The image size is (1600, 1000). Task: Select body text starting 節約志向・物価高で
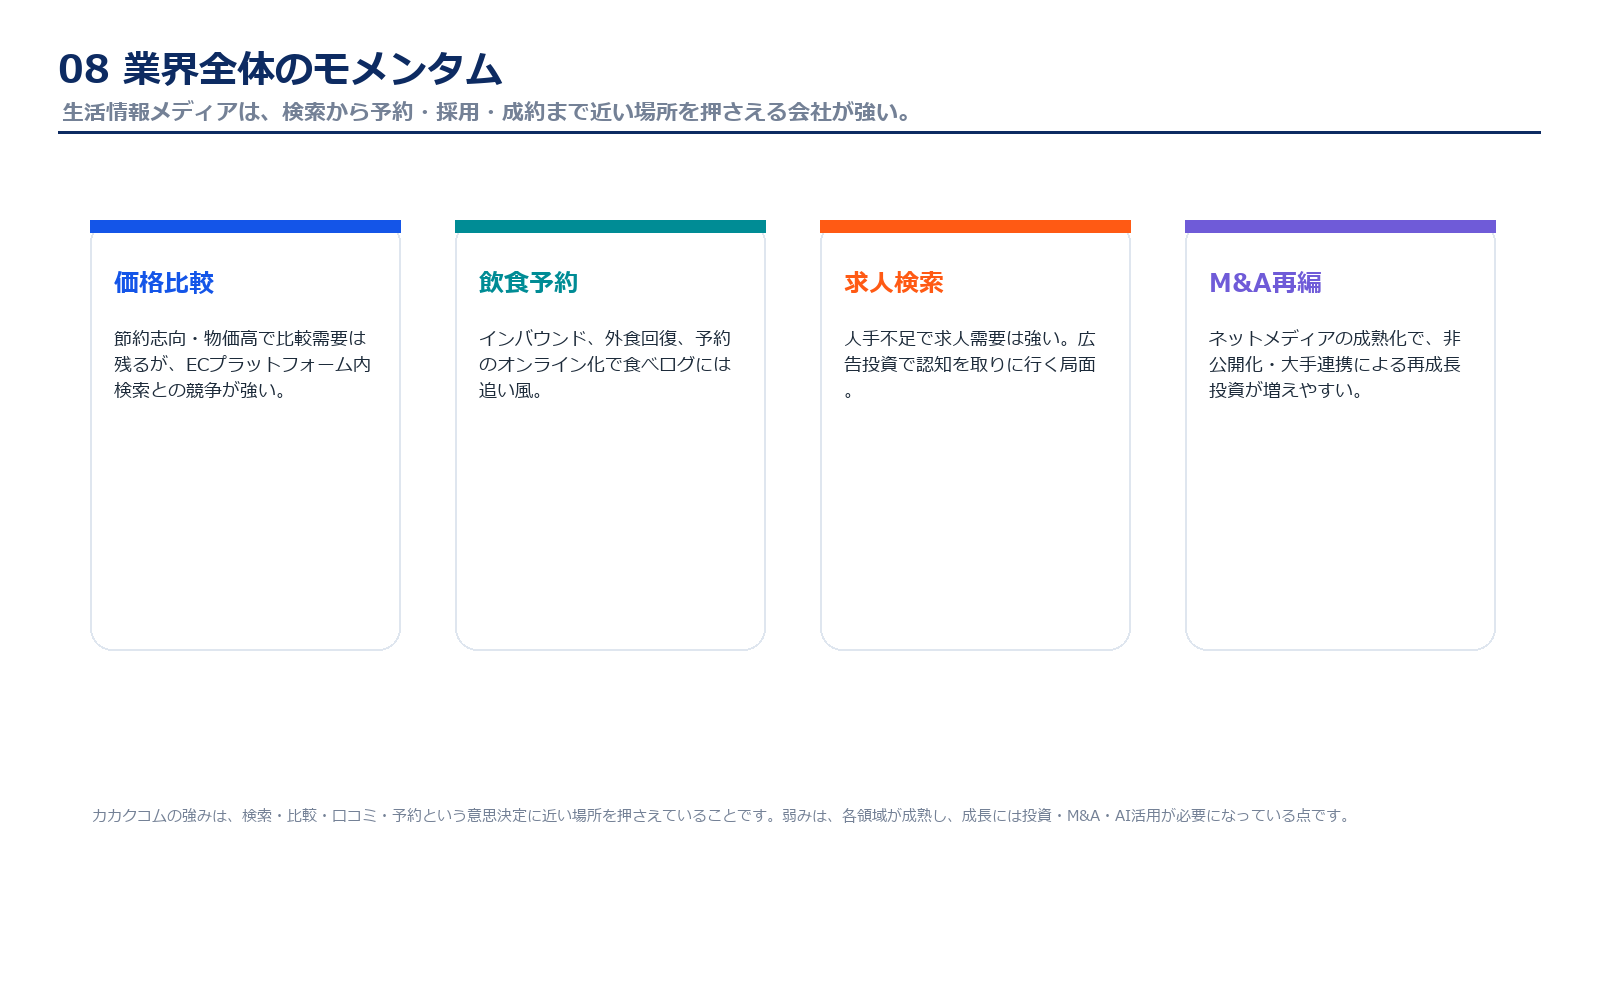[x=243, y=365]
